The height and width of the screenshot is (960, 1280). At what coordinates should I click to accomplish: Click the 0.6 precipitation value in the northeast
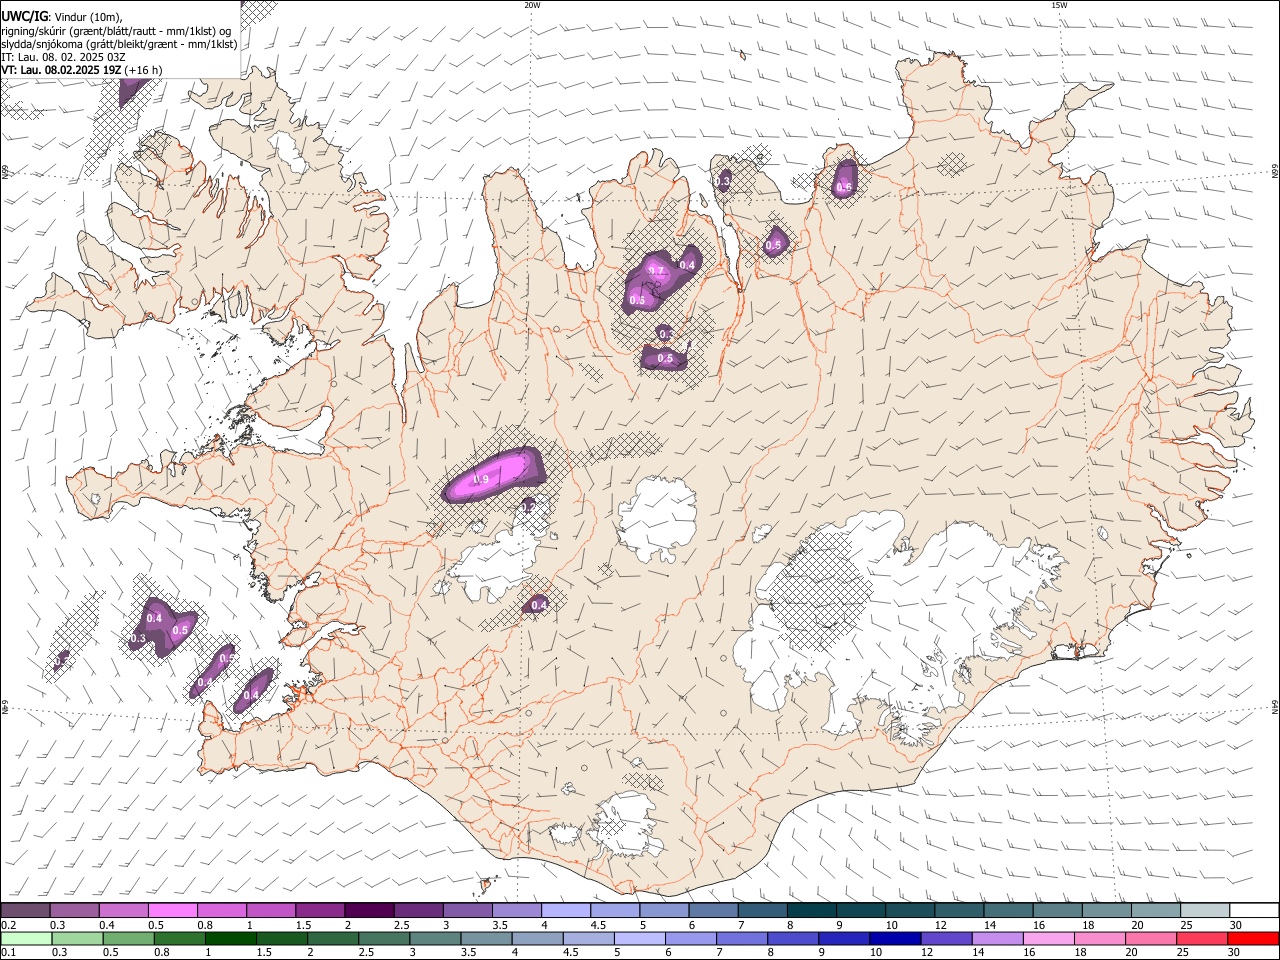coord(844,187)
